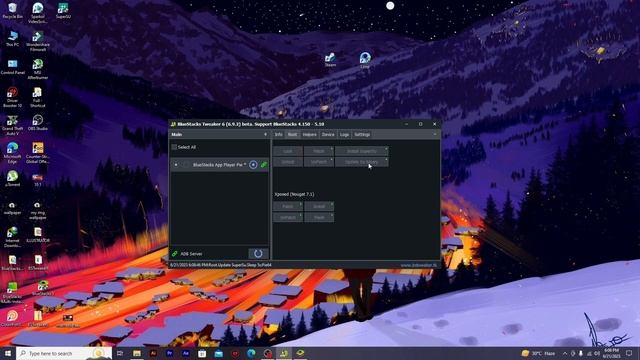Click the Update Su binary button
Image resolution: width=640 pixels, height=360 pixels.
tap(362, 162)
